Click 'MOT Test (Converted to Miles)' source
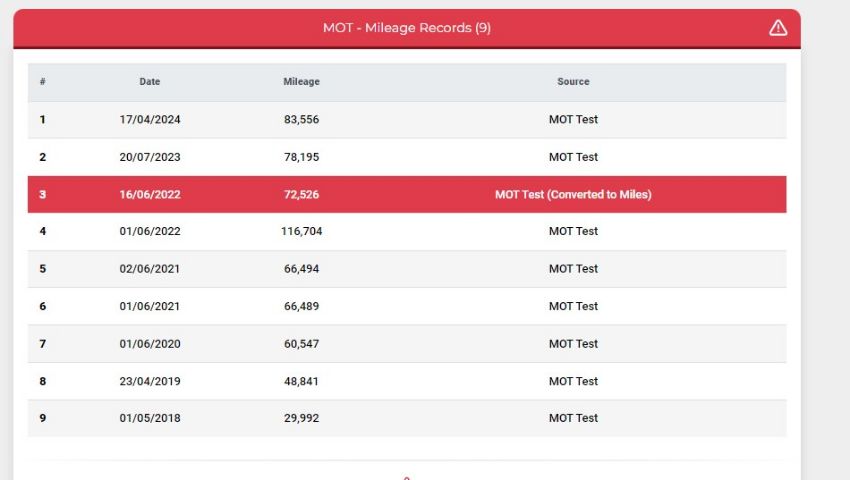Viewport: 850px width, 480px height. pos(573,194)
